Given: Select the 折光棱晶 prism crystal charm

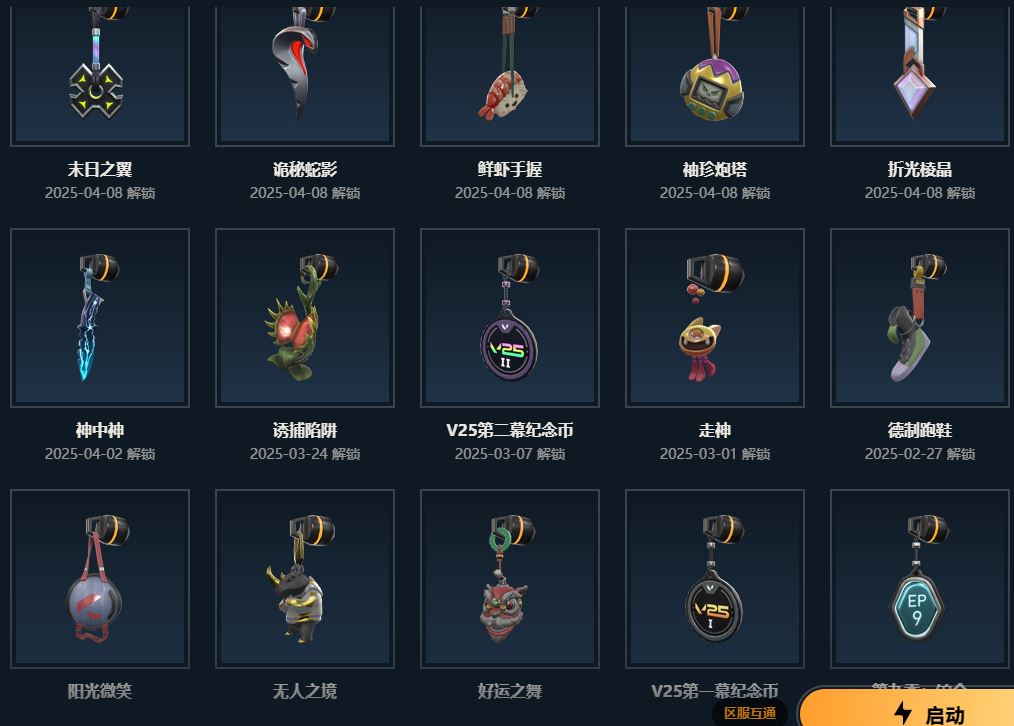Looking at the screenshot, I should click(920, 73).
